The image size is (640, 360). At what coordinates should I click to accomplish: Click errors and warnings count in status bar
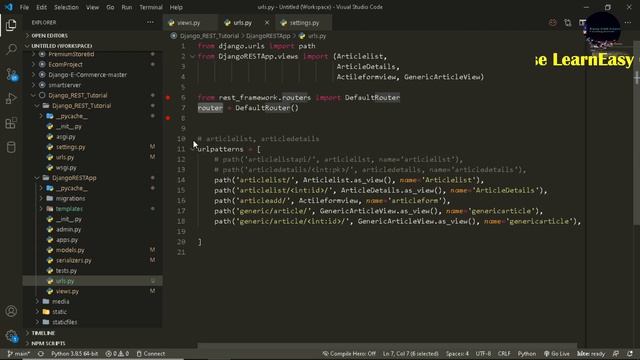pyautogui.click(x=117, y=354)
